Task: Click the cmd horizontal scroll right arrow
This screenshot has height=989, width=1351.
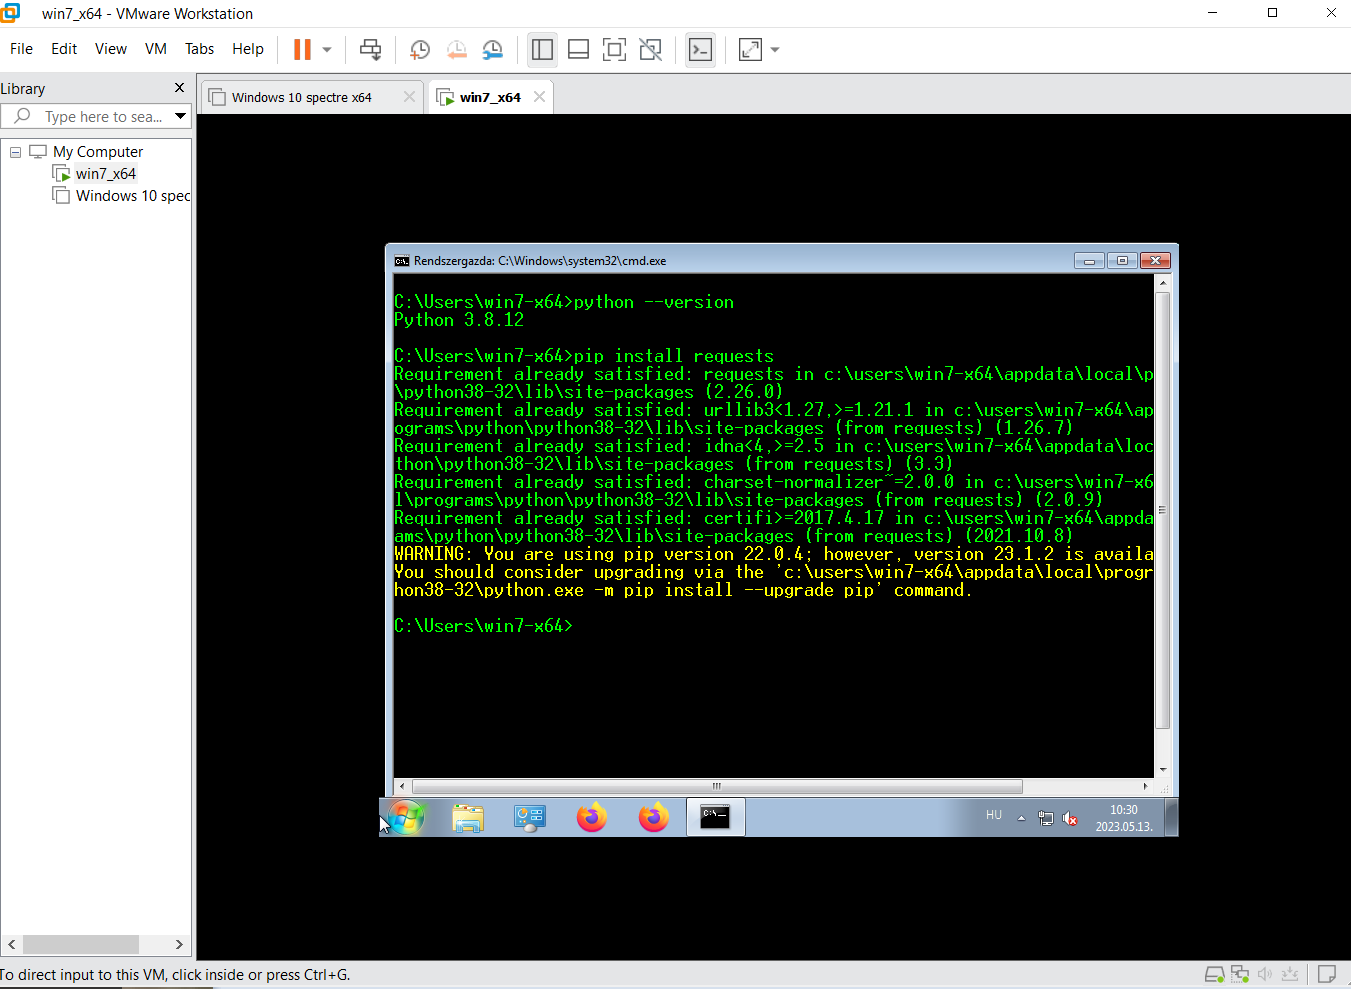Action: coord(1146,786)
